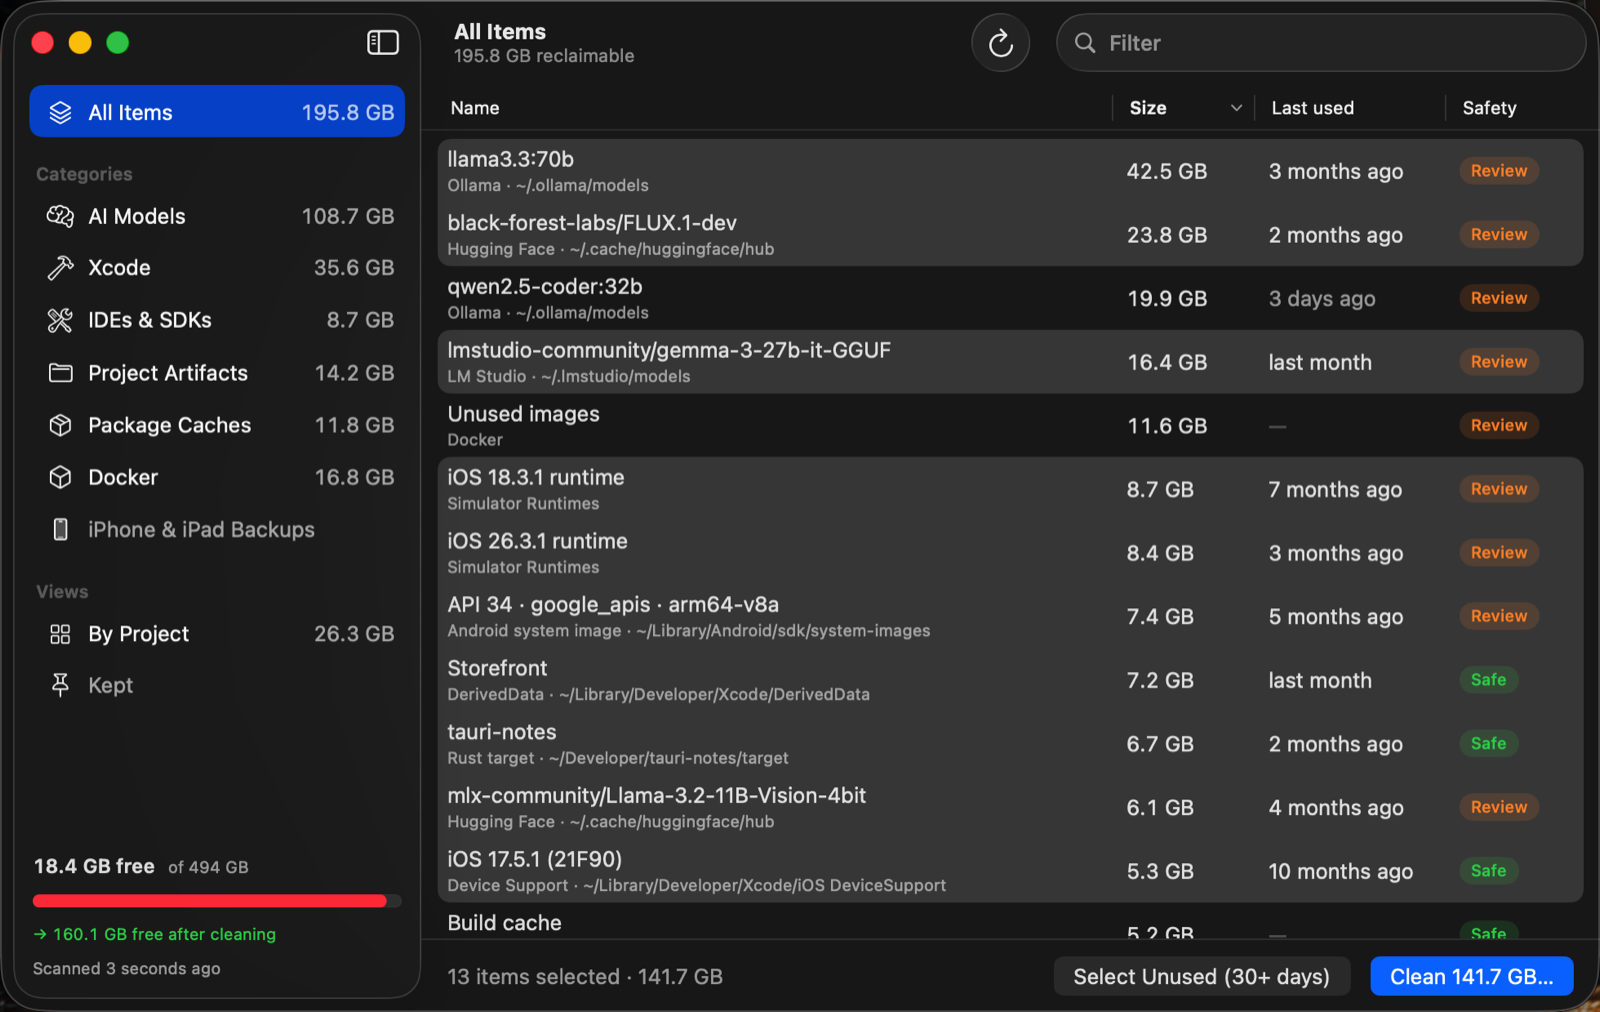Click the Project Artifacts folder icon
Viewport: 1600px width, 1012px height.
point(61,373)
